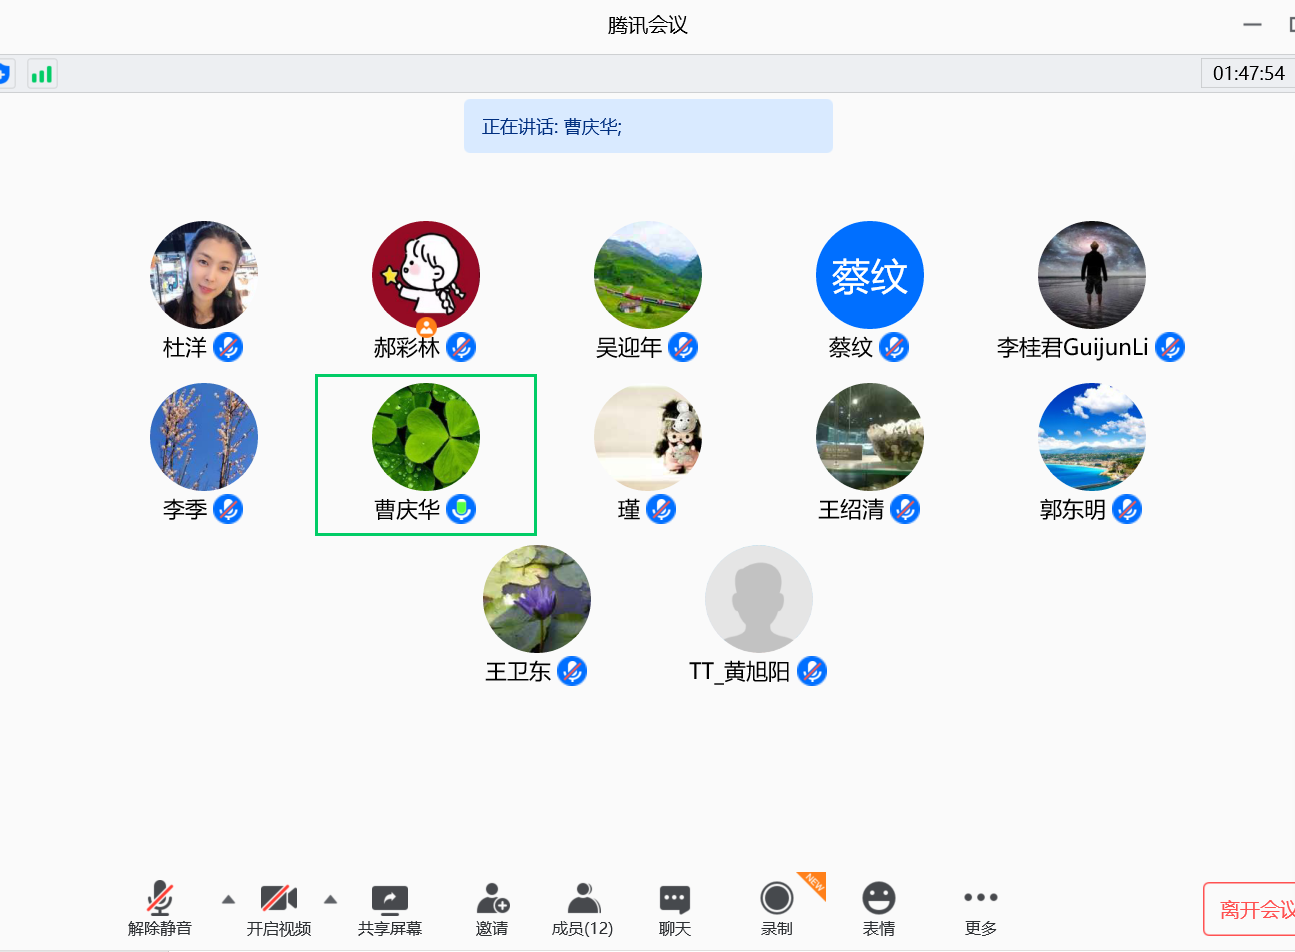Select TT_黄旭阳's default gray avatar

[x=759, y=599]
